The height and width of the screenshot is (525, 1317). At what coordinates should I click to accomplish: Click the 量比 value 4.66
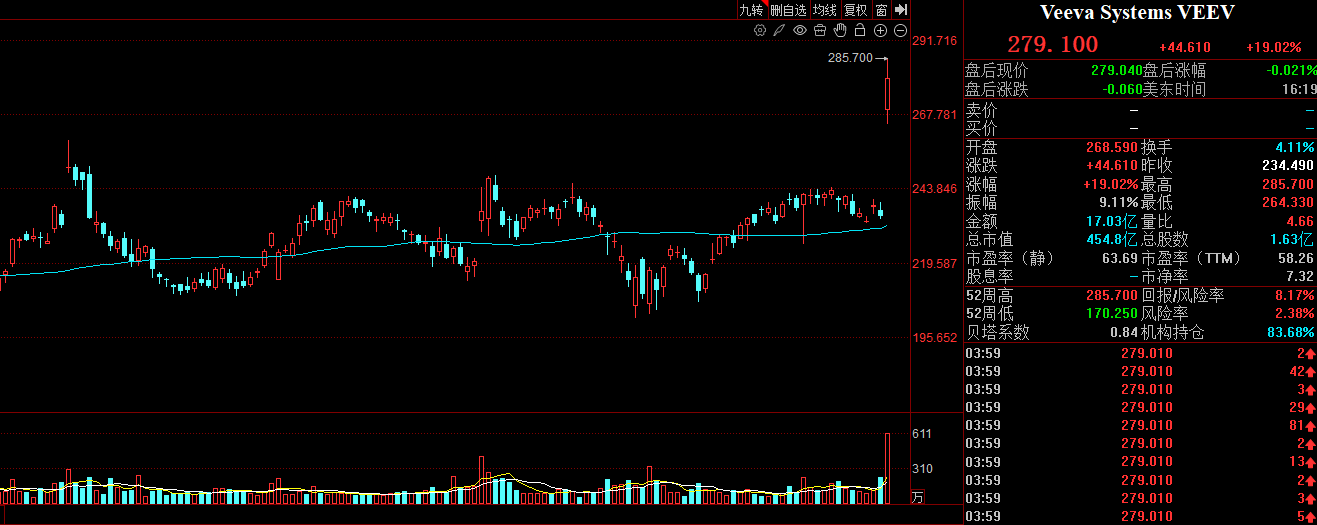(x=1300, y=221)
